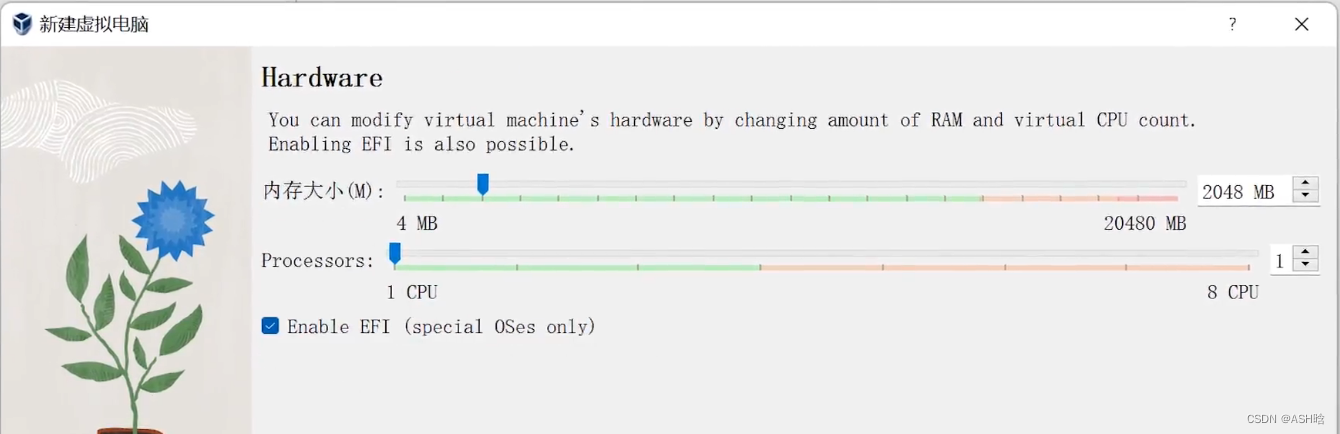Close the 新建虚拟电脑 dialog
This screenshot has width=1340, height=434.
tap(1301, 24)
